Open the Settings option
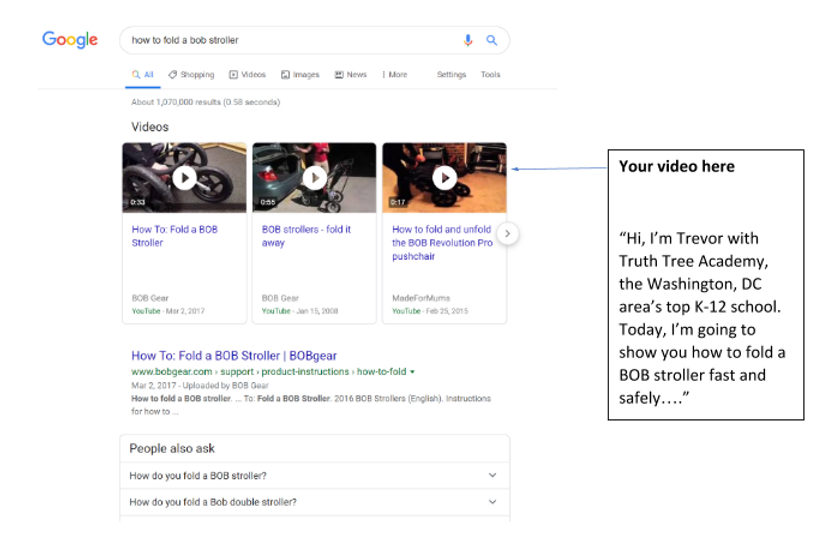 tap(451, 74)
